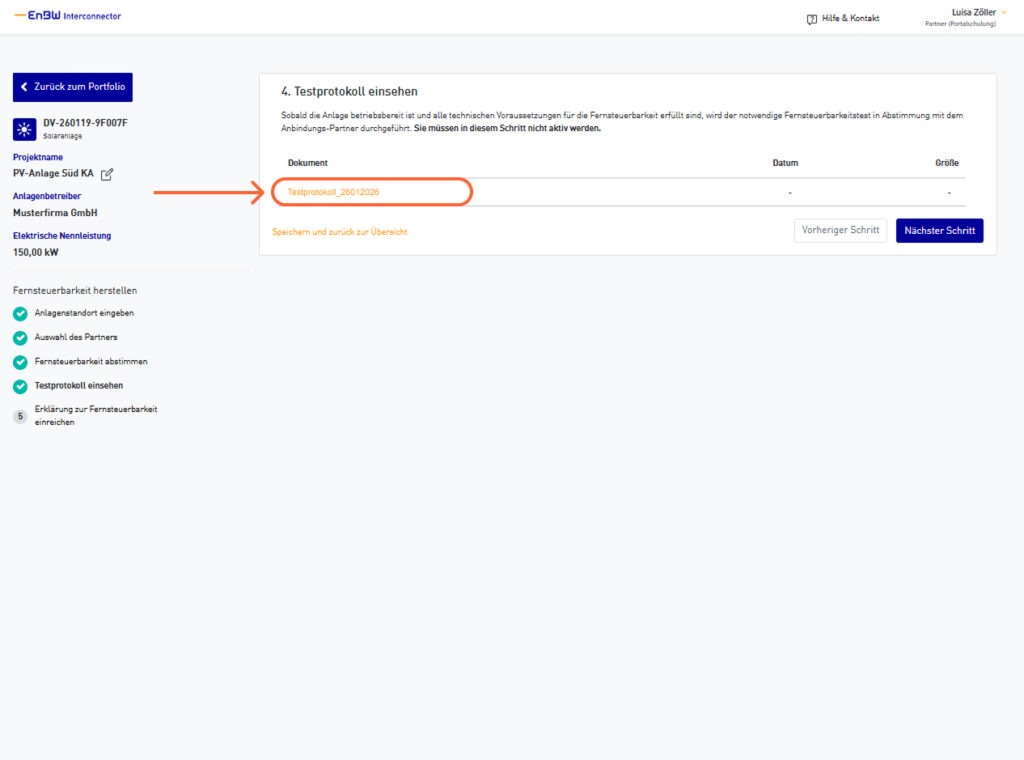
Task: Return via Zurück zum Portfolio button
Action: 72,87
